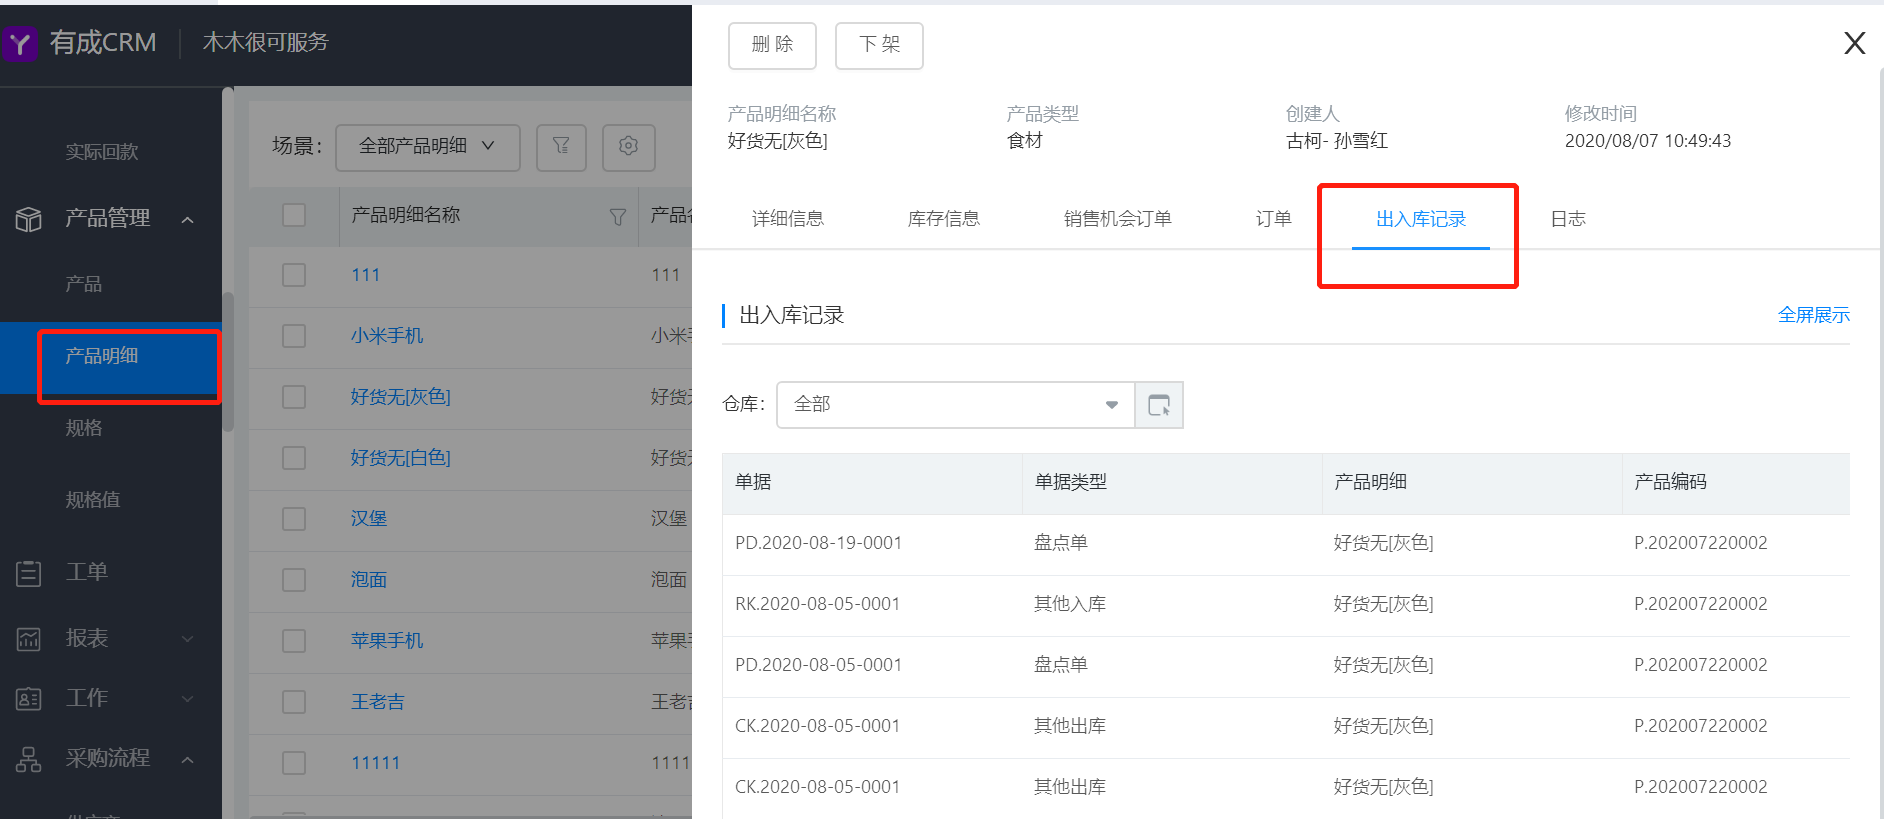
Task: Click filter icon in 产品明细名称 column header
Action: 618,216
